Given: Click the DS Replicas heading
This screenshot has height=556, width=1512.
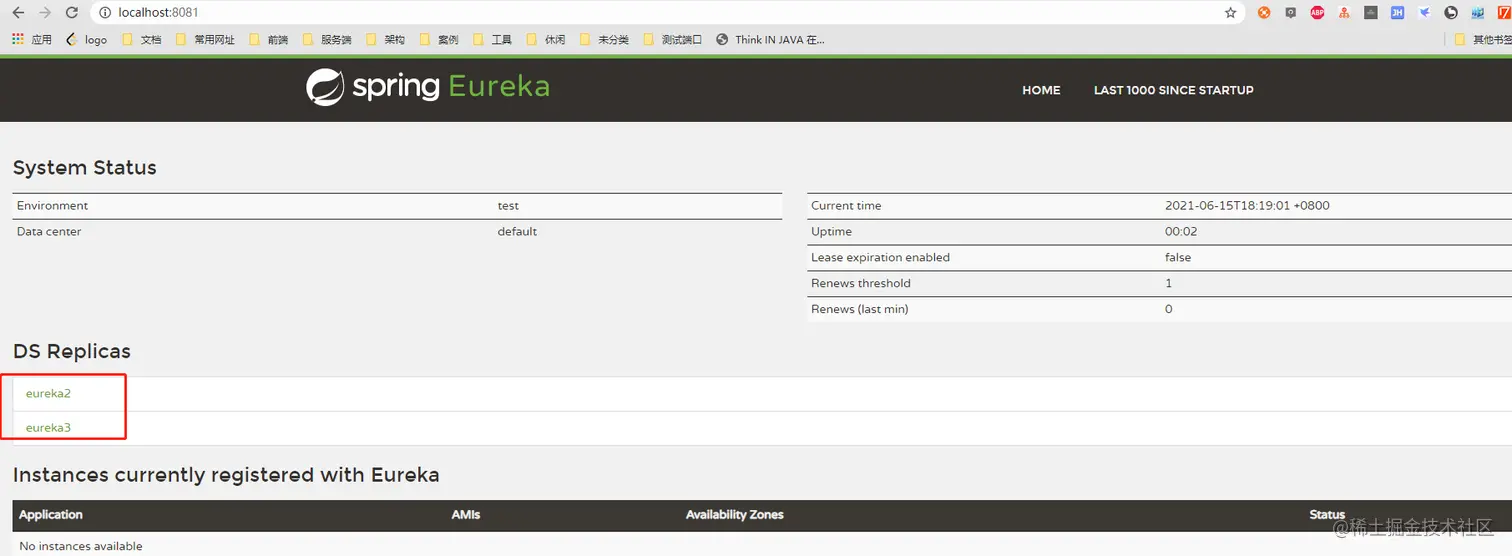Looking at the screenshot, I should 72,352.
